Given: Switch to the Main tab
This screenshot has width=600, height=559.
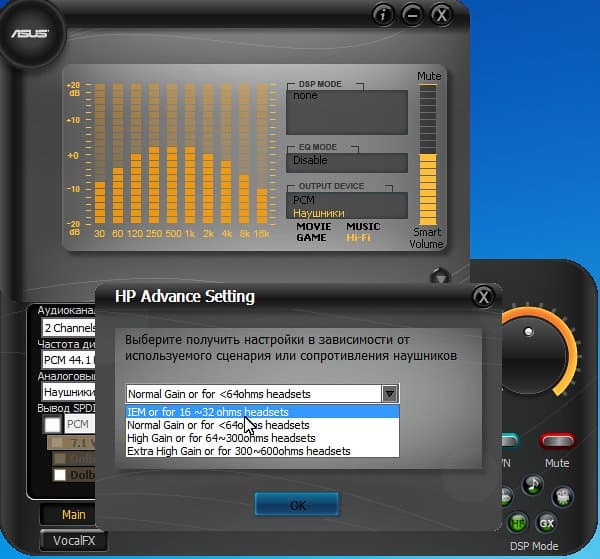Looking at the screenshot, I should click(67, 515).
